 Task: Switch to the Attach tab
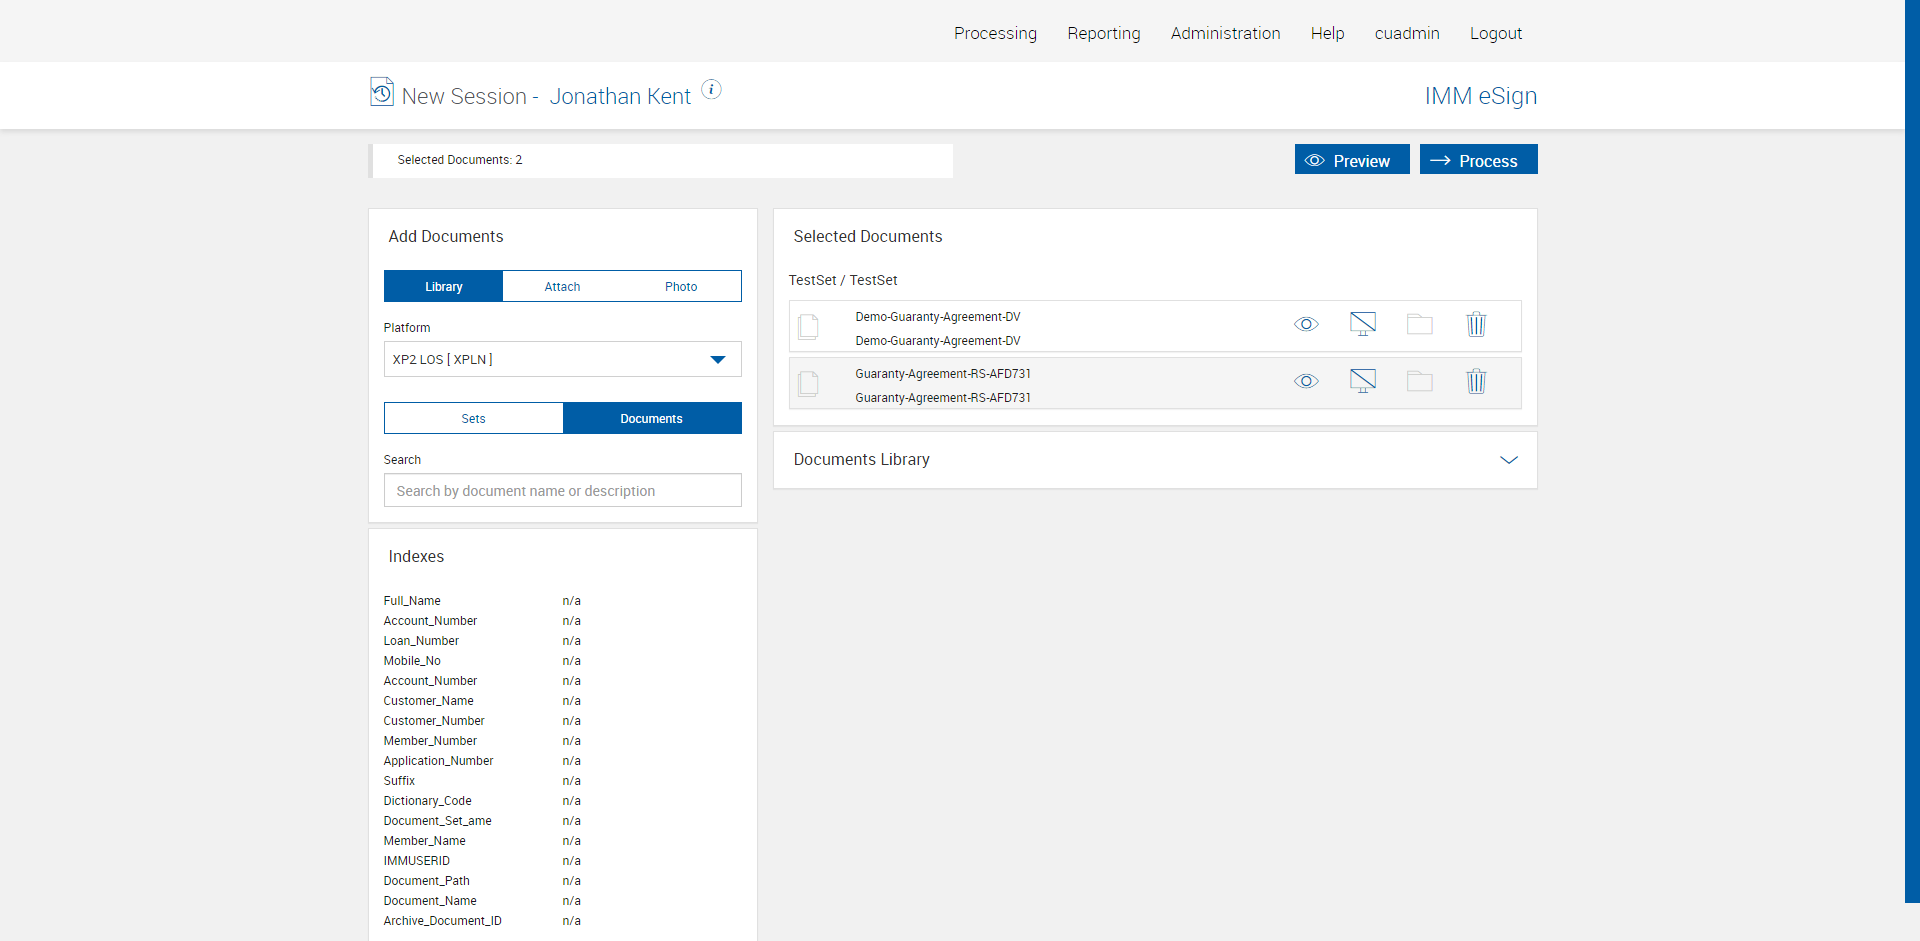[562, 287]
